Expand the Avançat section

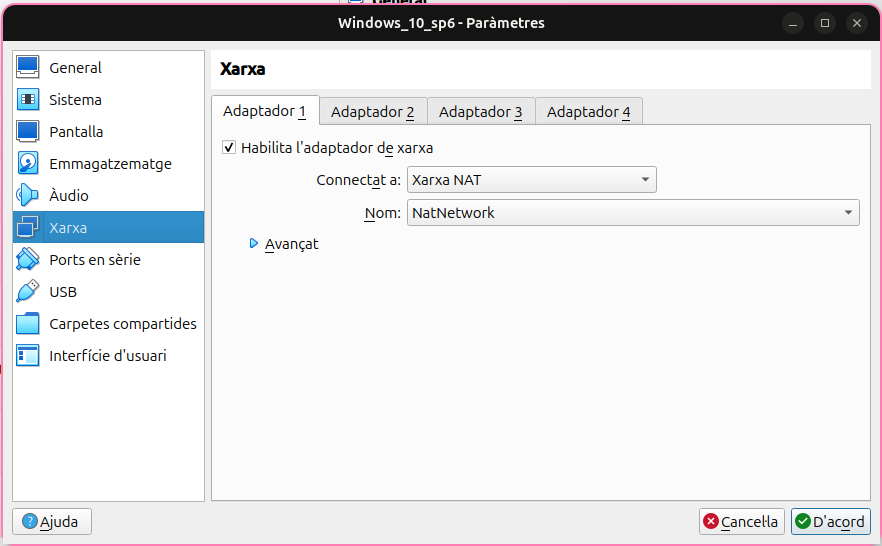(254, 244)
